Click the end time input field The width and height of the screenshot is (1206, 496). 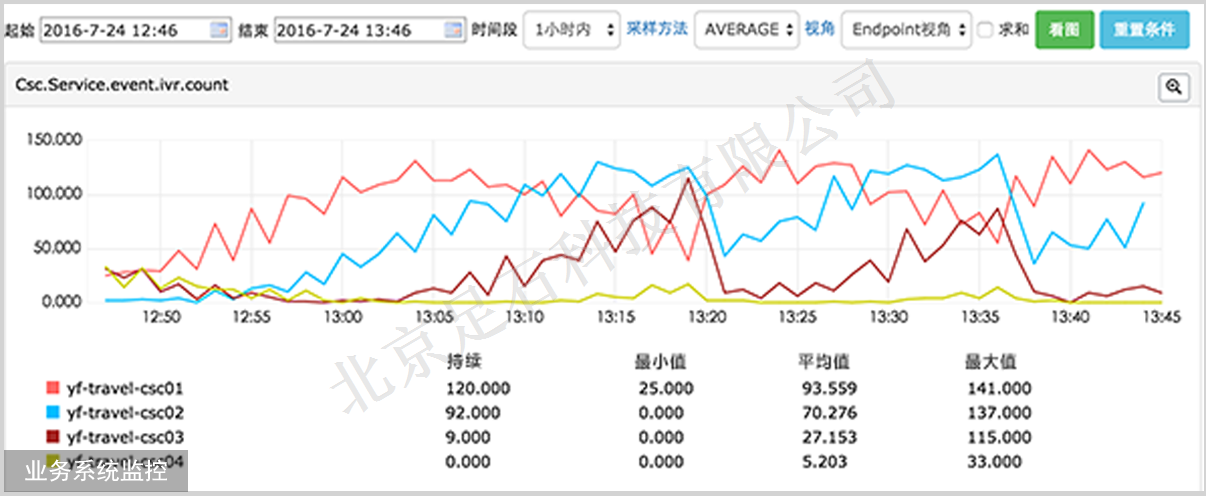[x=356, y=30]
